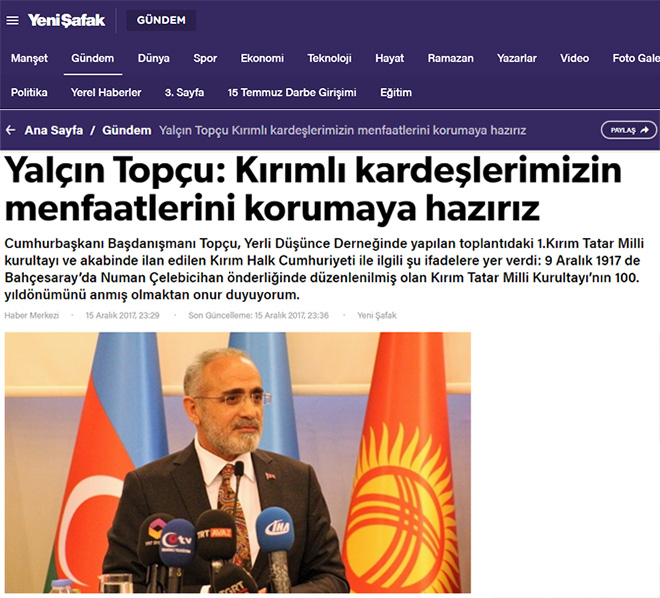The height and width of the screenshot is (598, 660).
Task: Select the Gündem navigation tab
Action: [x=93, y=58]
